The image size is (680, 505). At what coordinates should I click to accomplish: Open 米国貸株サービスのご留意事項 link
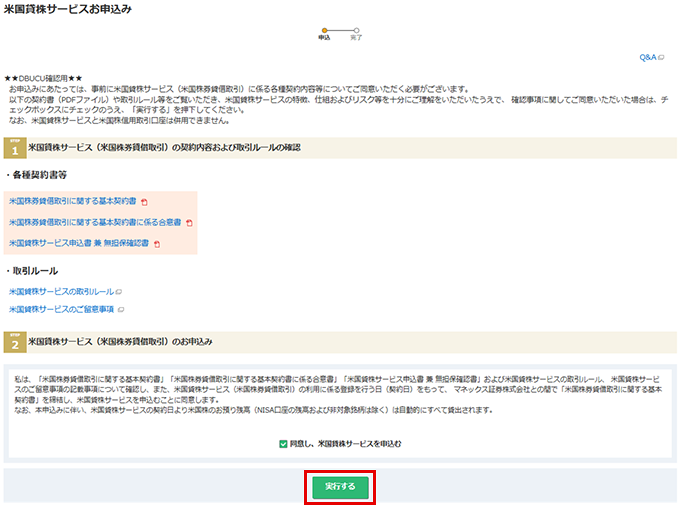61,309
